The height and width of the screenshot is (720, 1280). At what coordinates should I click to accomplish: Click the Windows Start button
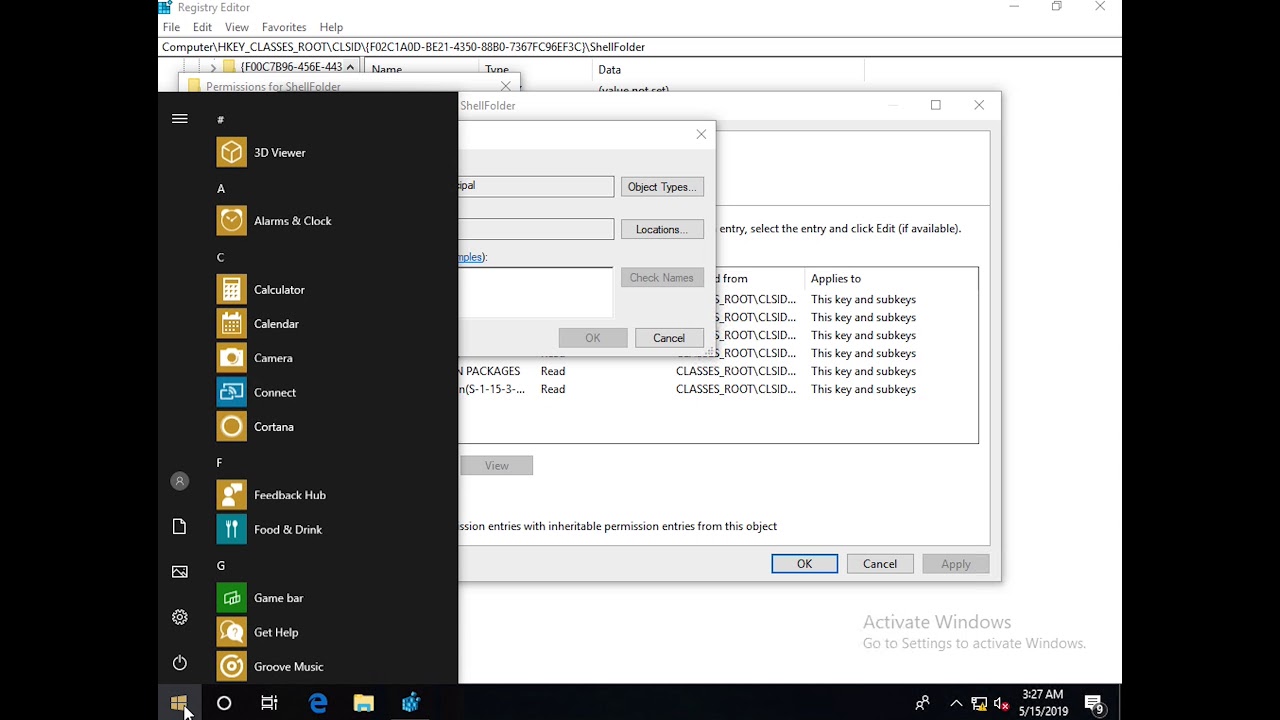[x=179, y=703]
